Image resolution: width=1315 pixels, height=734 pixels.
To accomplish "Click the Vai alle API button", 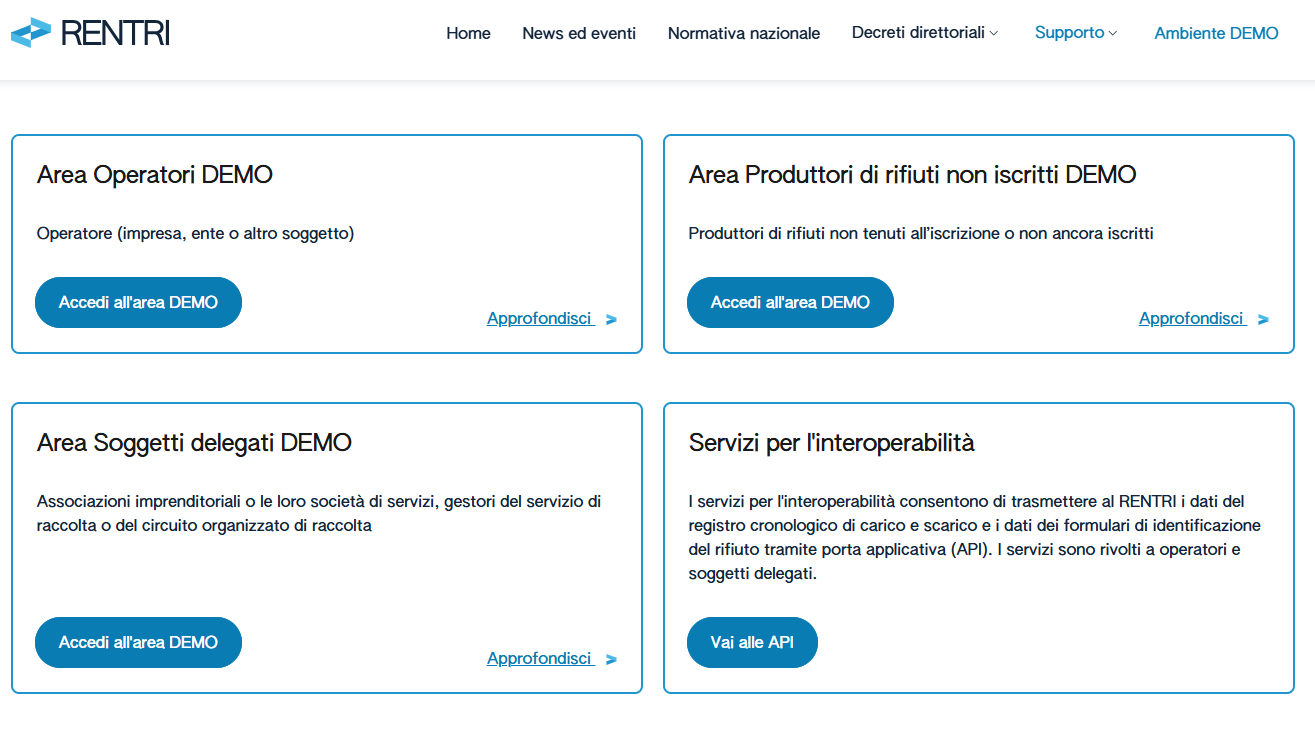I will click(x=752, y=642).
